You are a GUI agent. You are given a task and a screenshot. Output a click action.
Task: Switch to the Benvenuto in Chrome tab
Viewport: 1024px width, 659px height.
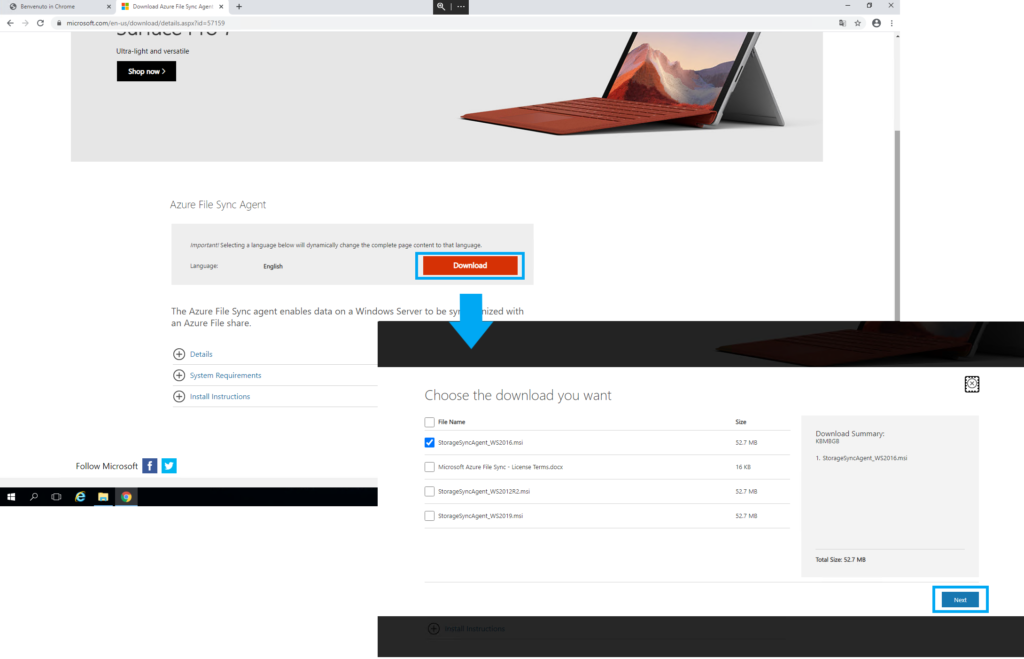point(57,7)
